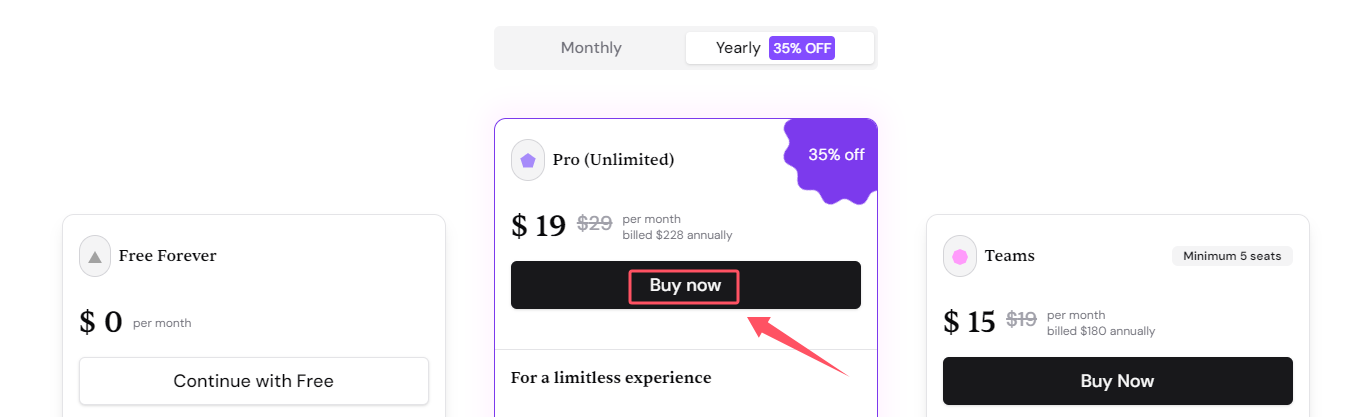Click the Teams pink circle icon

(960, 256)
